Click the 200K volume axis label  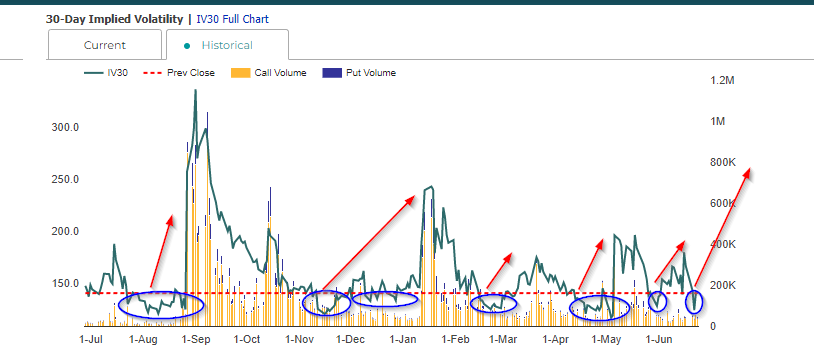click(723, 285)
